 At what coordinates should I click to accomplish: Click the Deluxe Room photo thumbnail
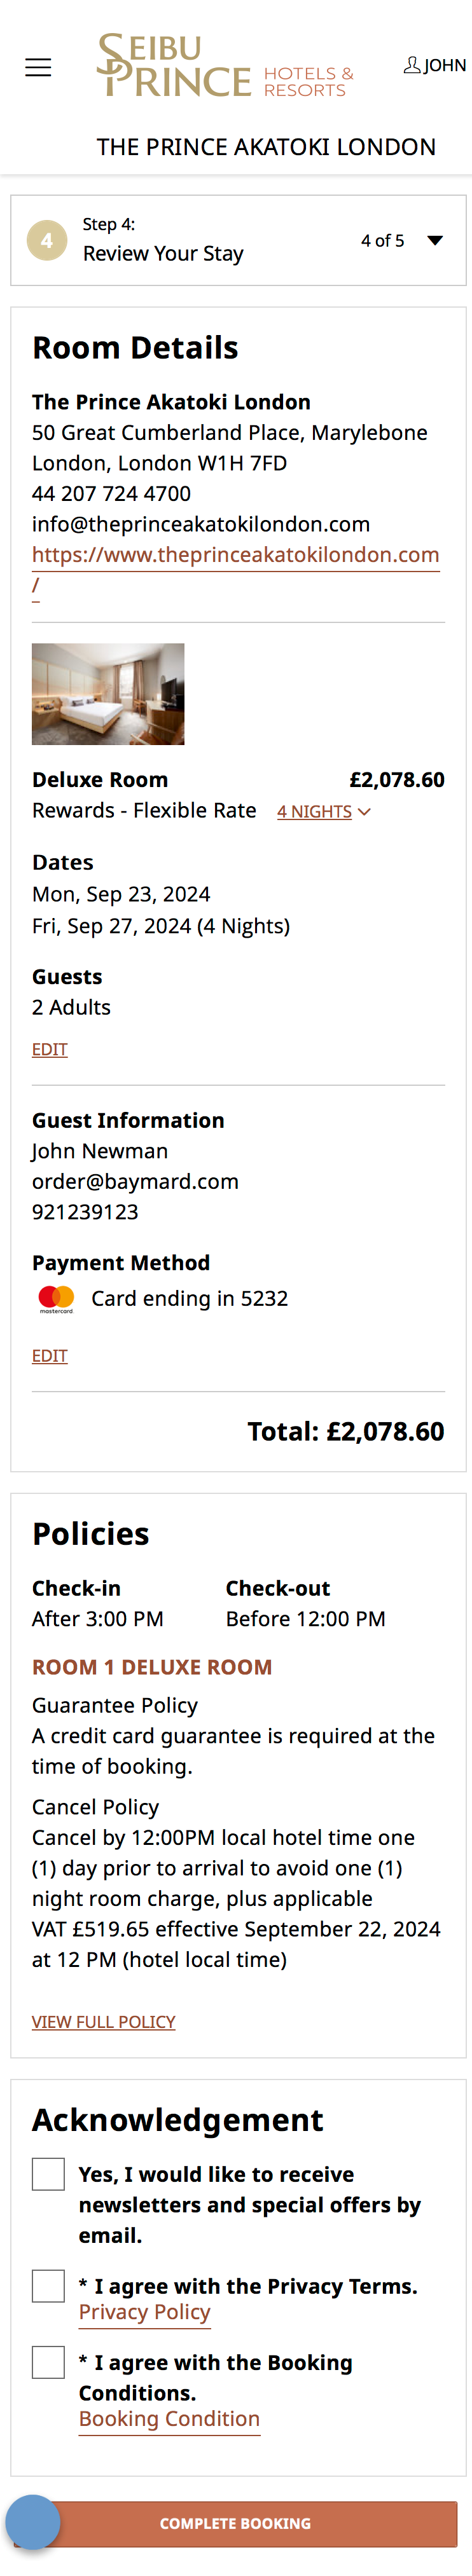click(108, 694)
